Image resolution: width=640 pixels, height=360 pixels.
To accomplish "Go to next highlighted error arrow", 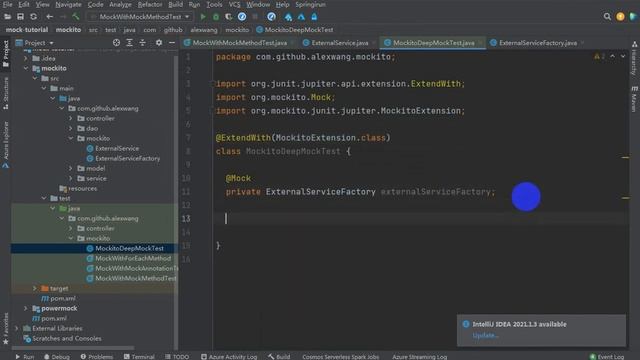I will pos(623,56).
